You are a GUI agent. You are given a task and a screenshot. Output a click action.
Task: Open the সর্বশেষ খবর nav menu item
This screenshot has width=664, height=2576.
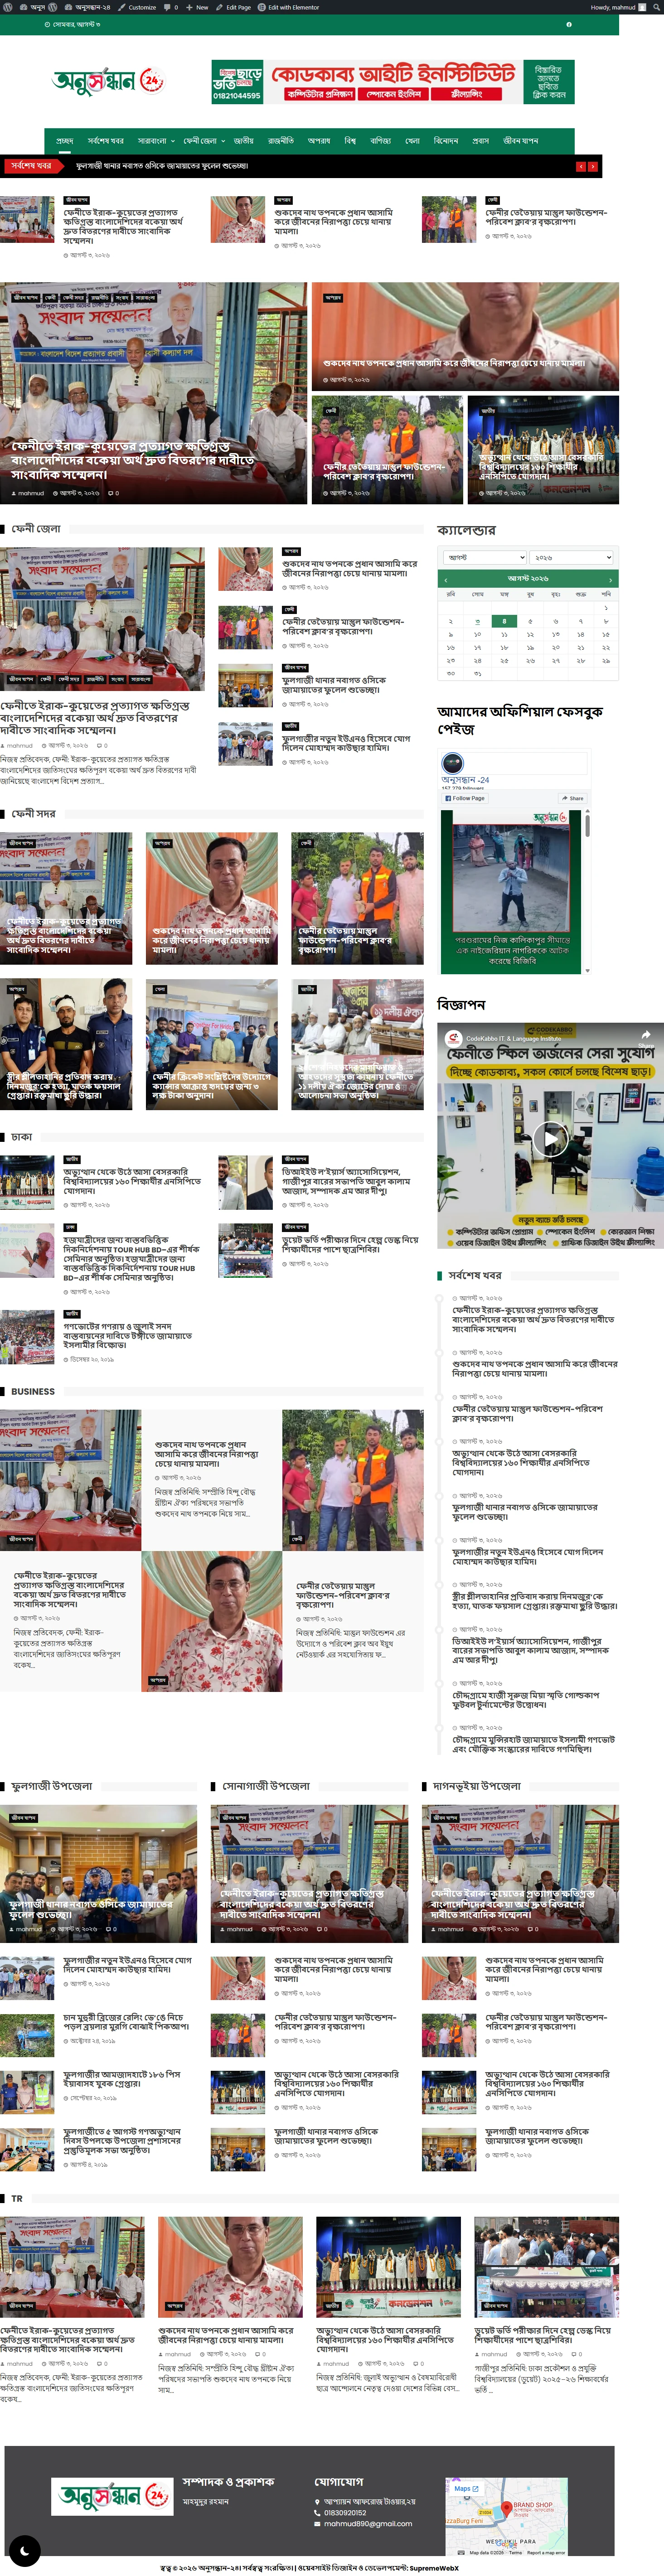[x=105, y=141]
